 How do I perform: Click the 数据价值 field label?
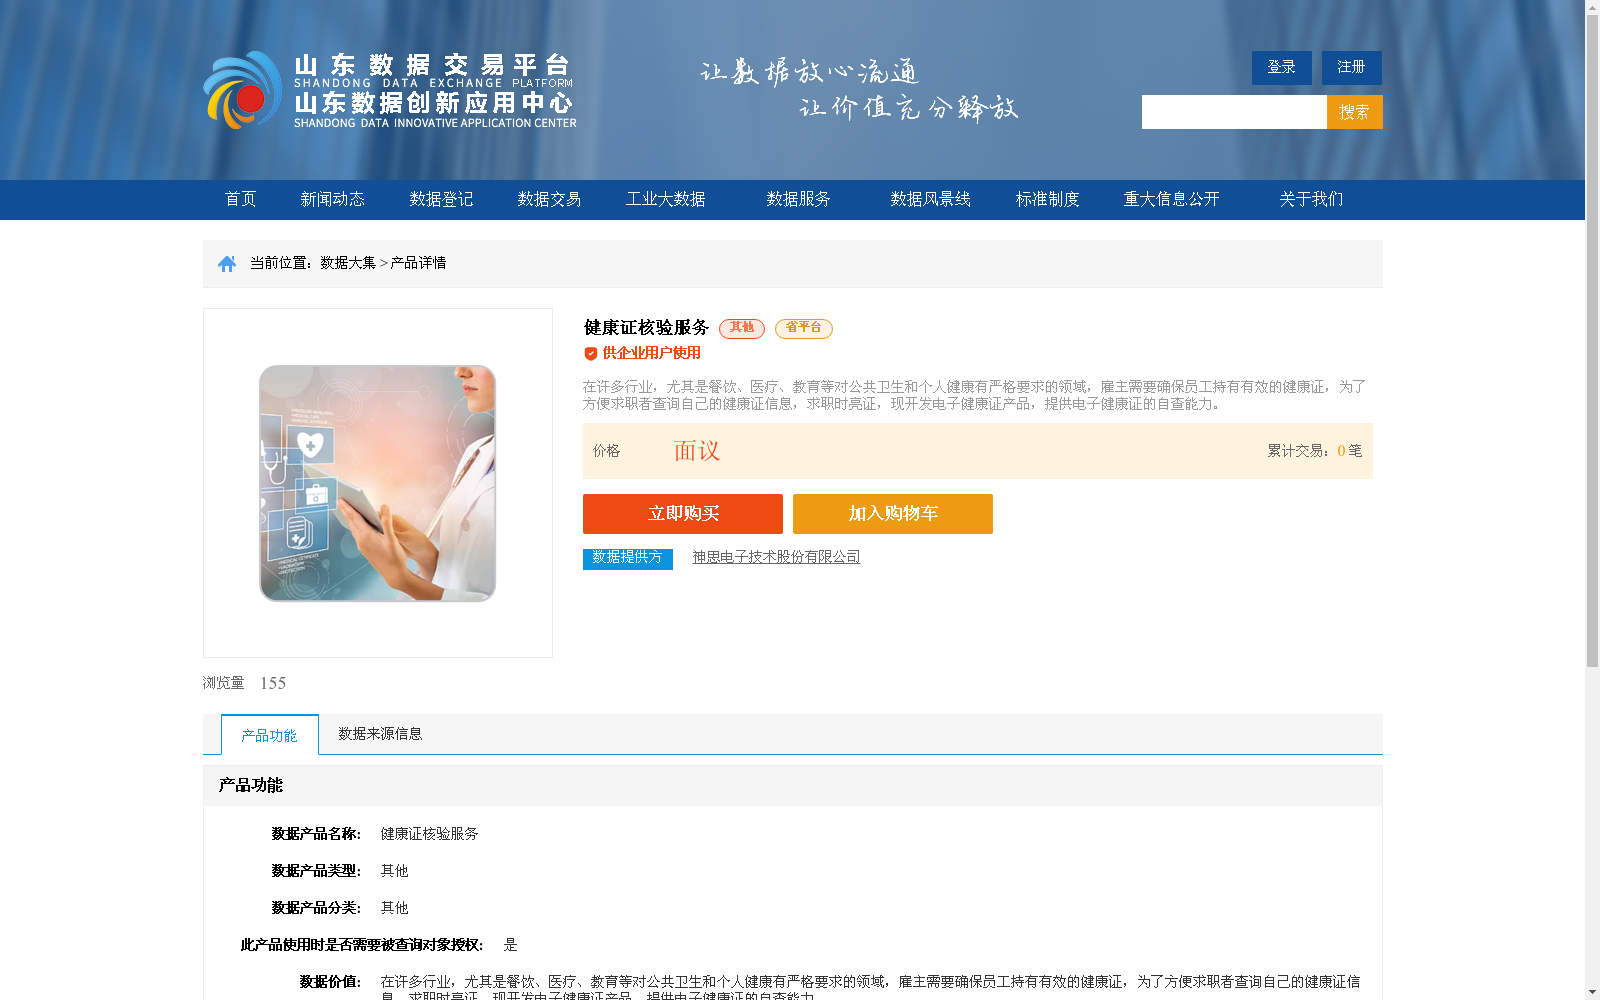[x=330, y=982]
